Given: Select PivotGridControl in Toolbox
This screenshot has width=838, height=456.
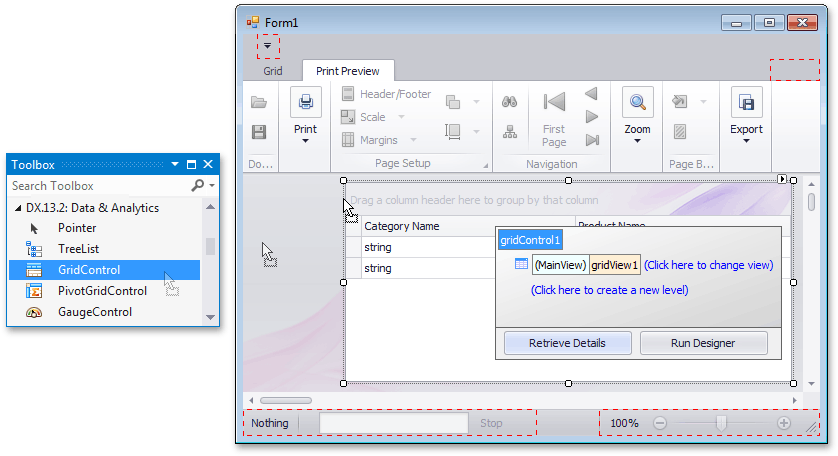Looking at the screenshot, I should pos(104,291).
